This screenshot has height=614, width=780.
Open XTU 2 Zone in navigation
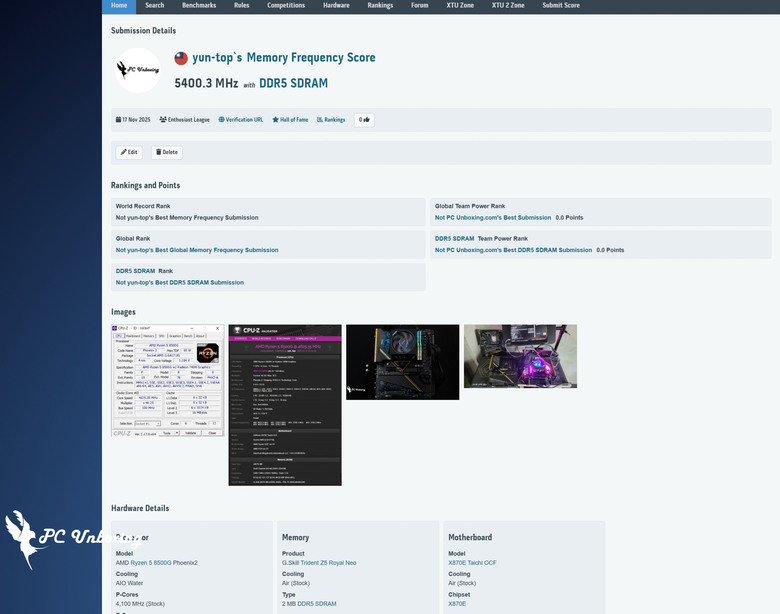point(508,5)
